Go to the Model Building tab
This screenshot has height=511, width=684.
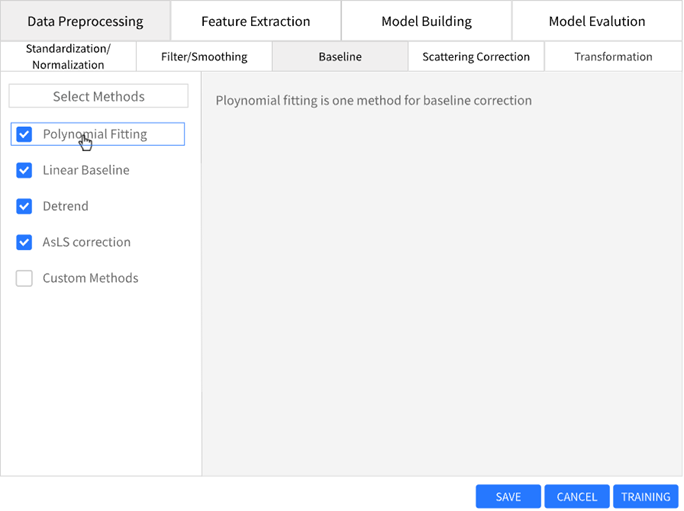coord(426,21)
